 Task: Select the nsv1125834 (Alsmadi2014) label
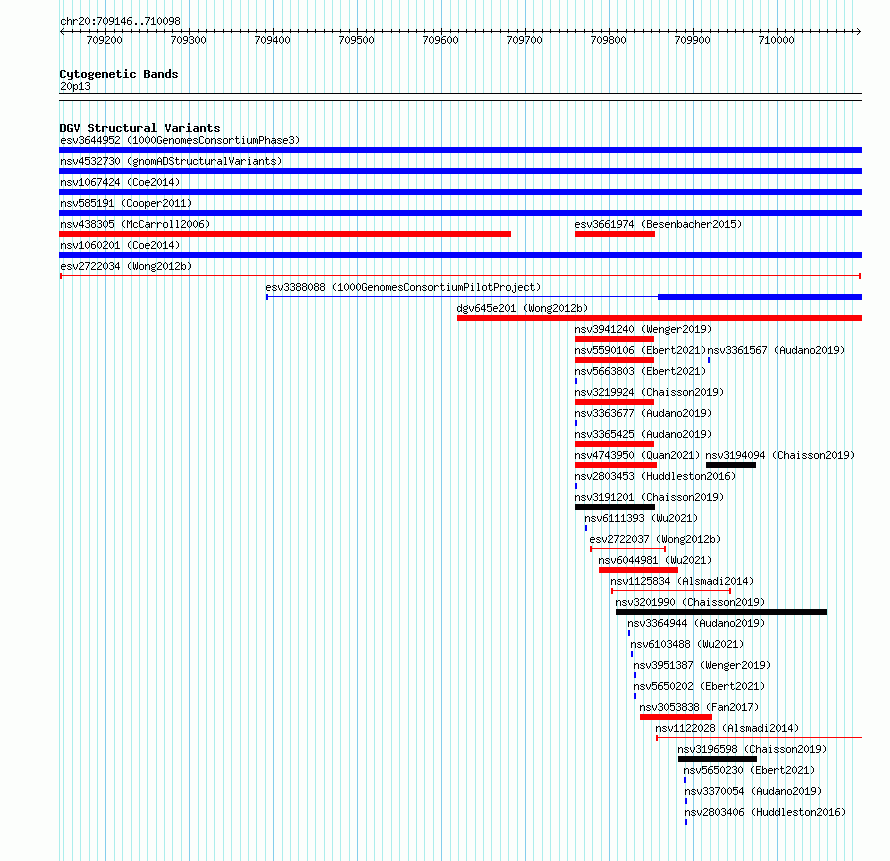[x=682, y=581]
